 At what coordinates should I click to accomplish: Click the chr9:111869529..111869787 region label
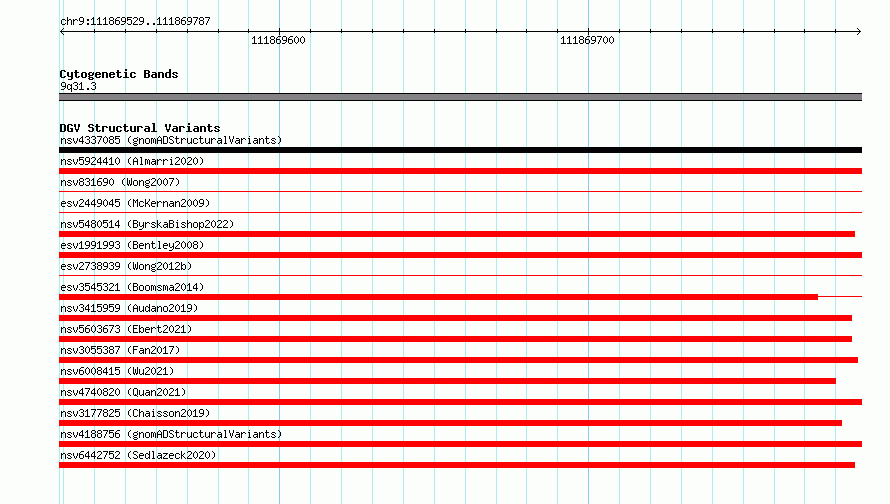[x=135, y=21]
